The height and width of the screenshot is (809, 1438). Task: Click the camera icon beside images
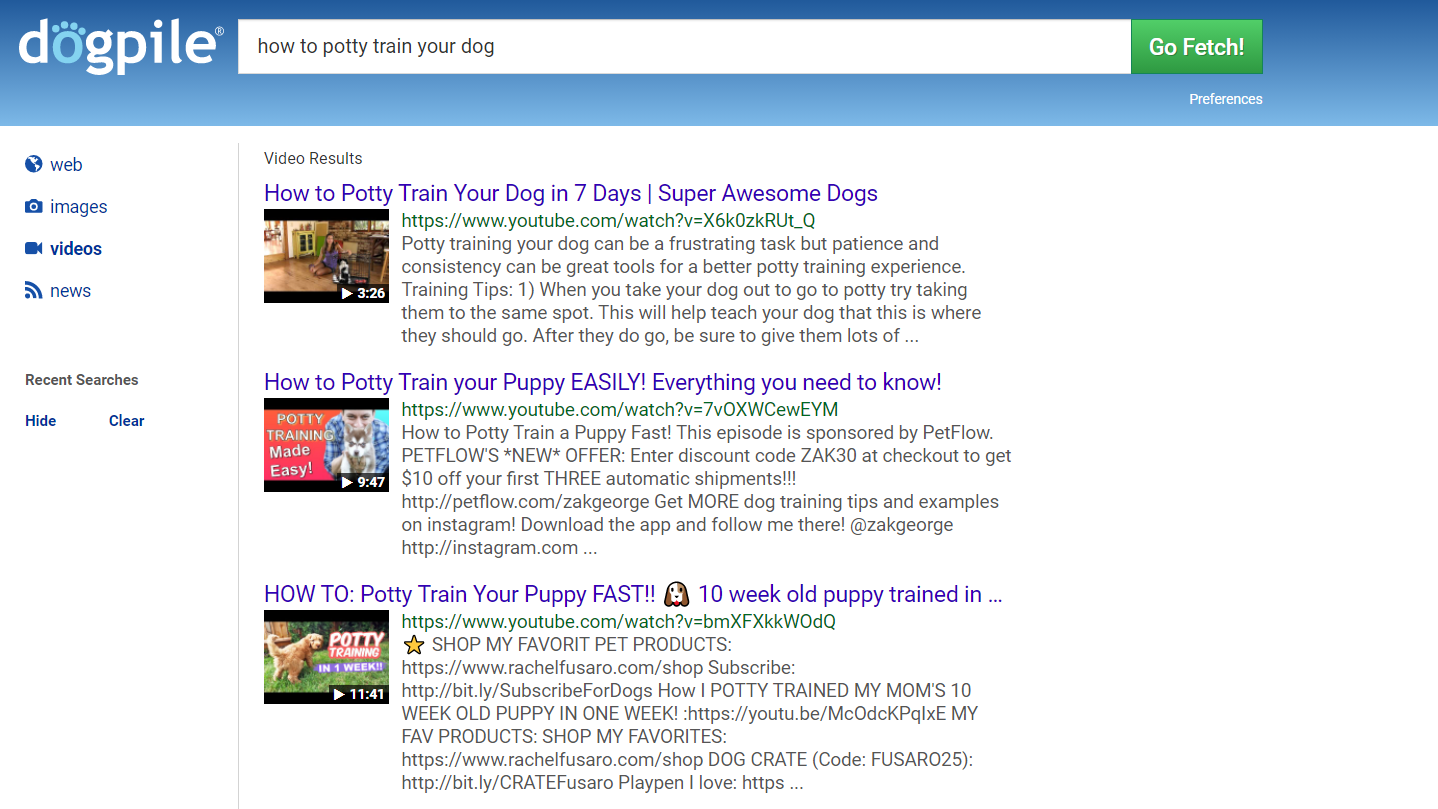[34, 206]
